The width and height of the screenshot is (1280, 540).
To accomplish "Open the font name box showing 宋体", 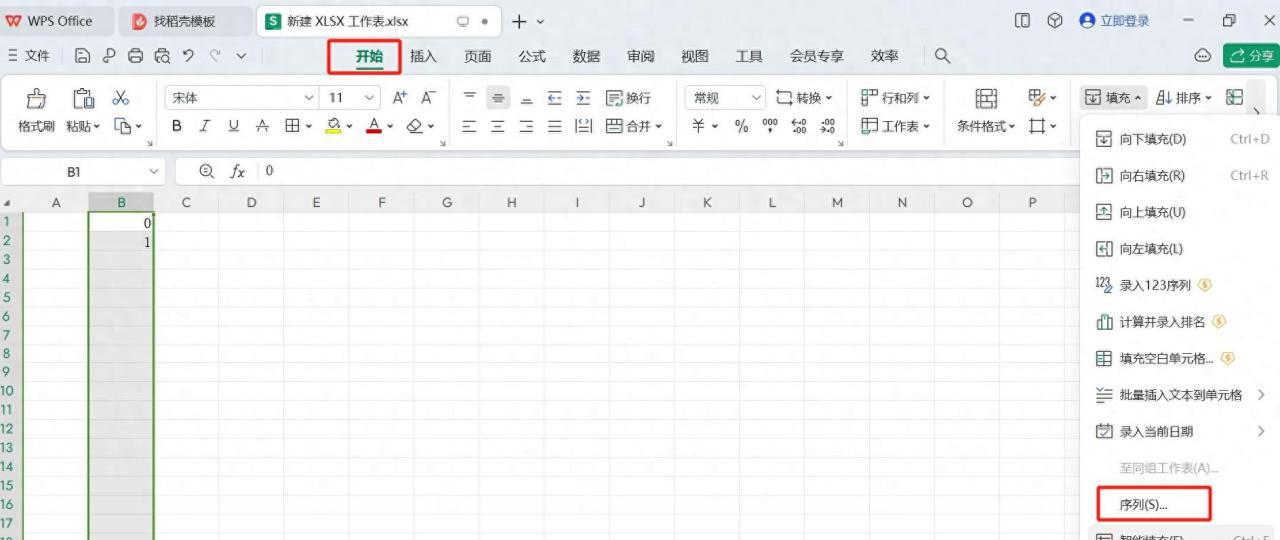I will point(241,98).
